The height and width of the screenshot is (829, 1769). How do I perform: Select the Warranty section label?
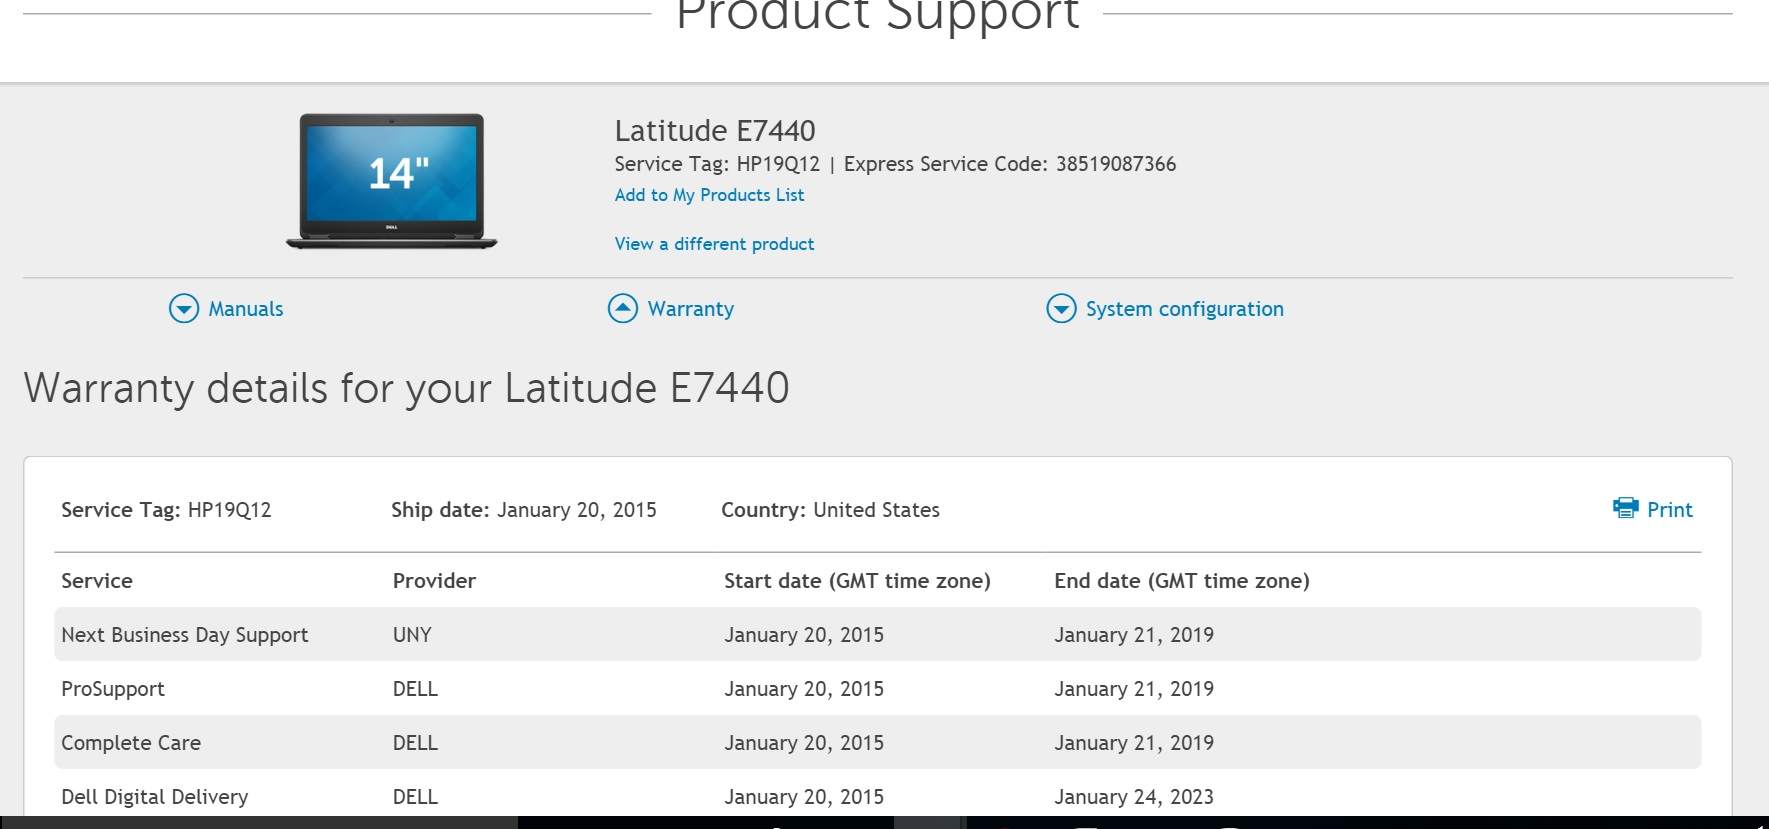coord(690,309)
